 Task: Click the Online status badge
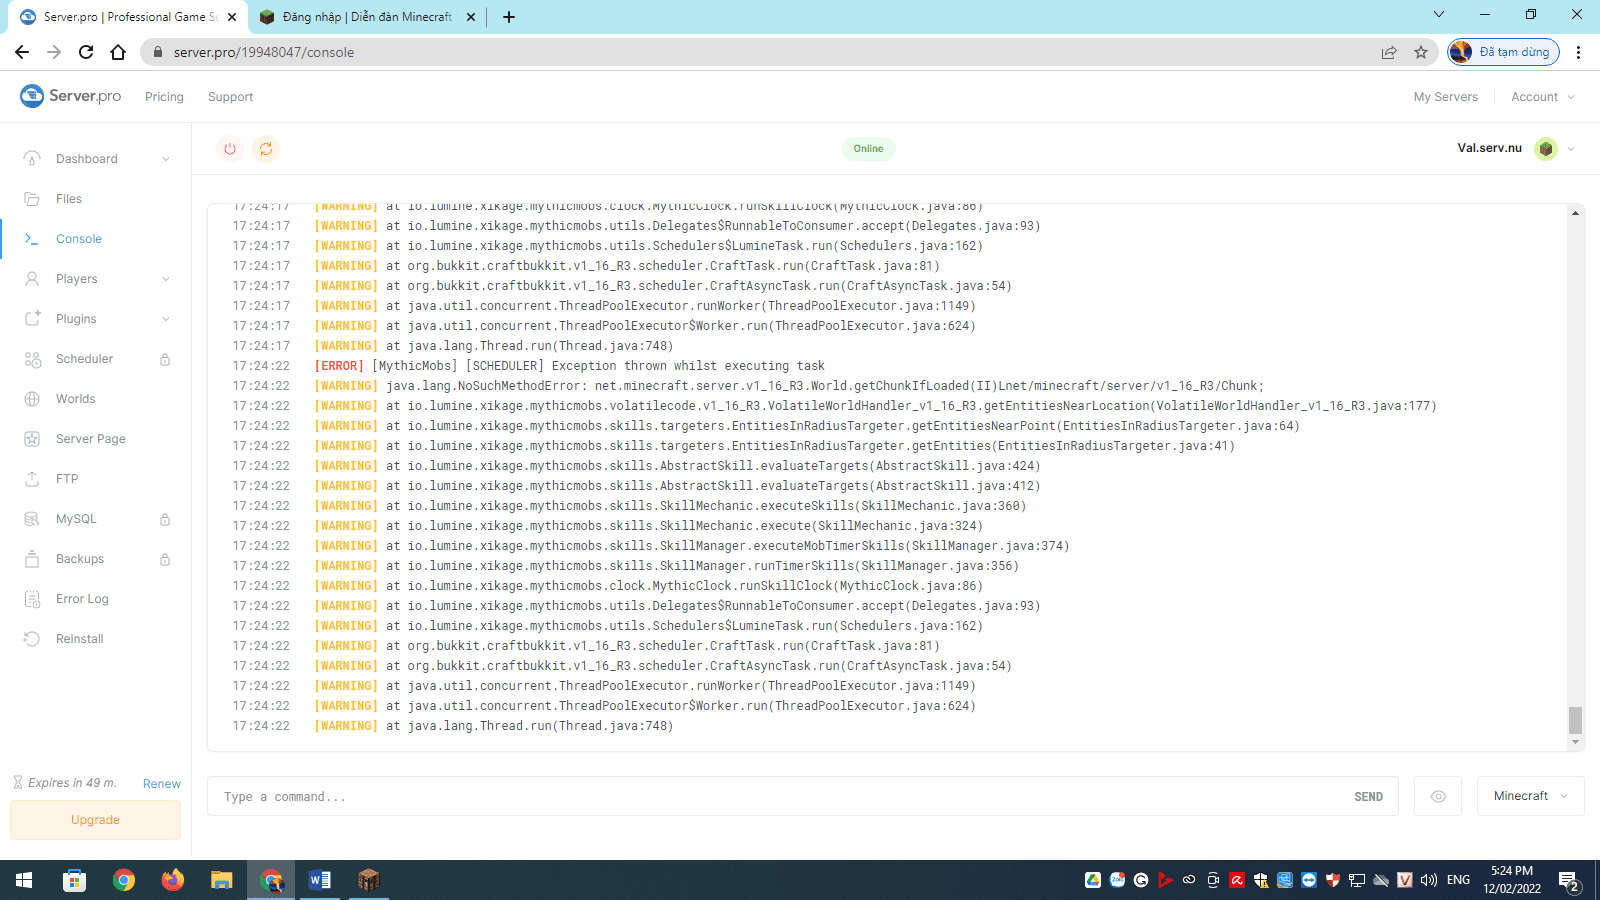click(868, 149)
